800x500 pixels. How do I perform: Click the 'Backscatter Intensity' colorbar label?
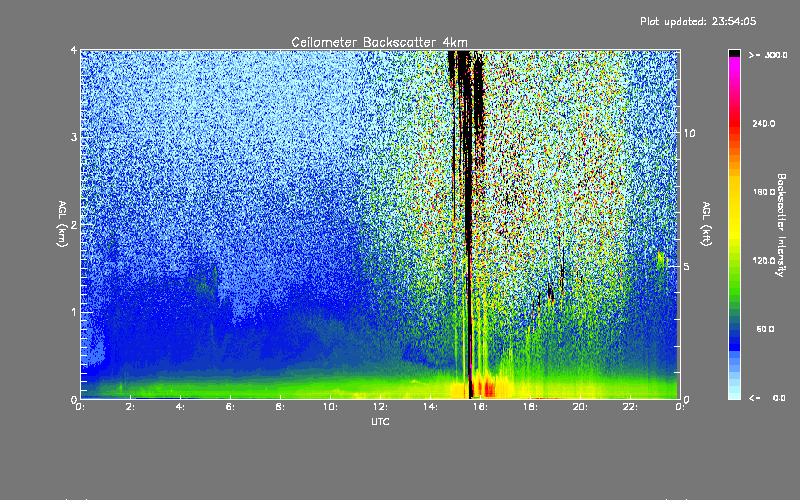(781, 225)
